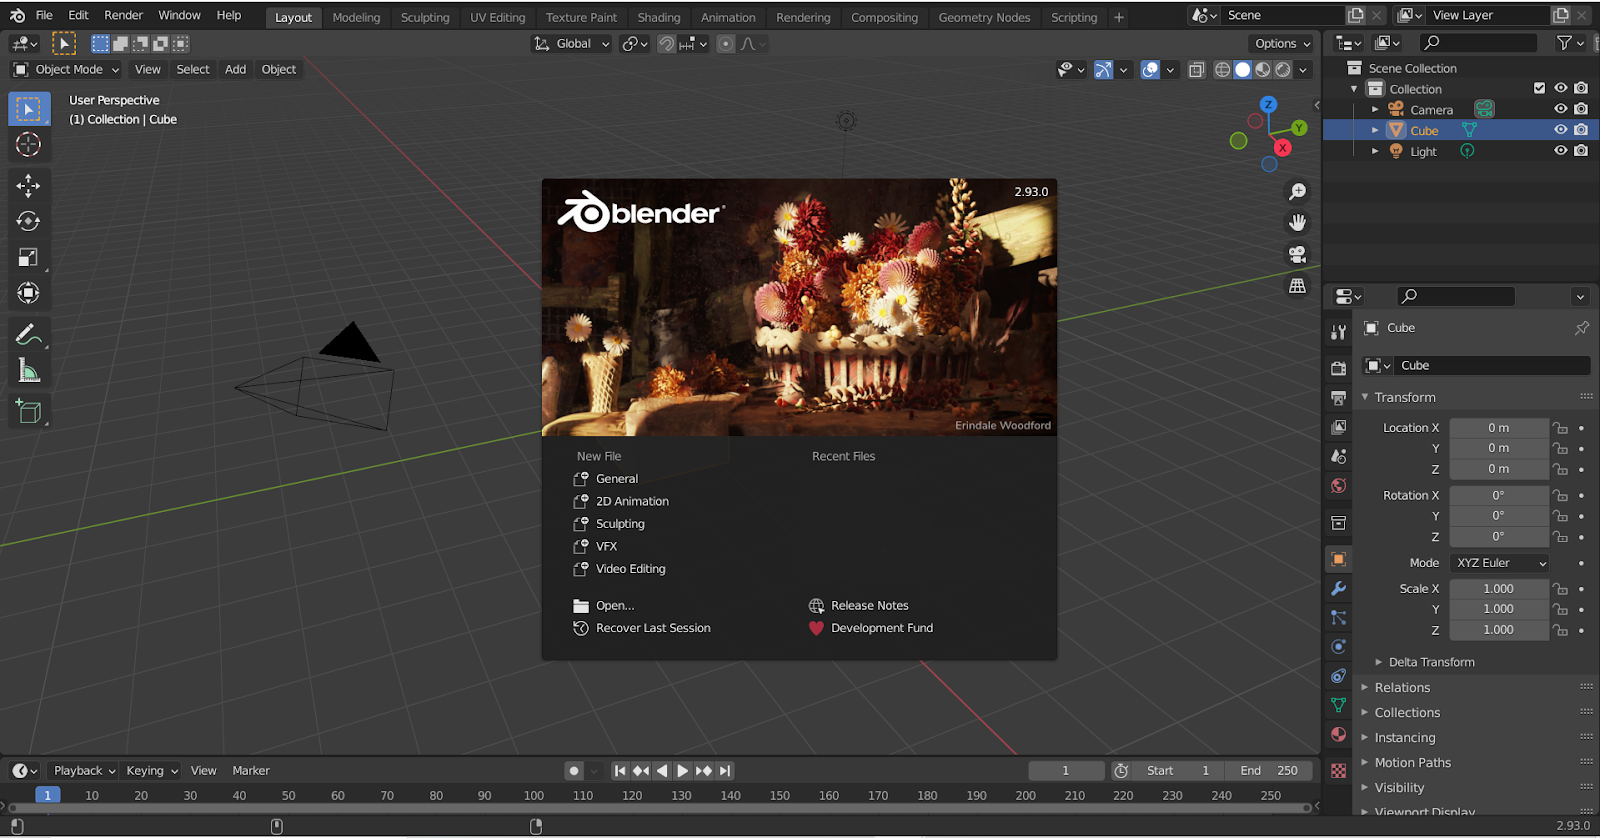The image size is (1600, 838).
Task: Click frame 100 on the timeline
Action: click(x=534, y=796)
